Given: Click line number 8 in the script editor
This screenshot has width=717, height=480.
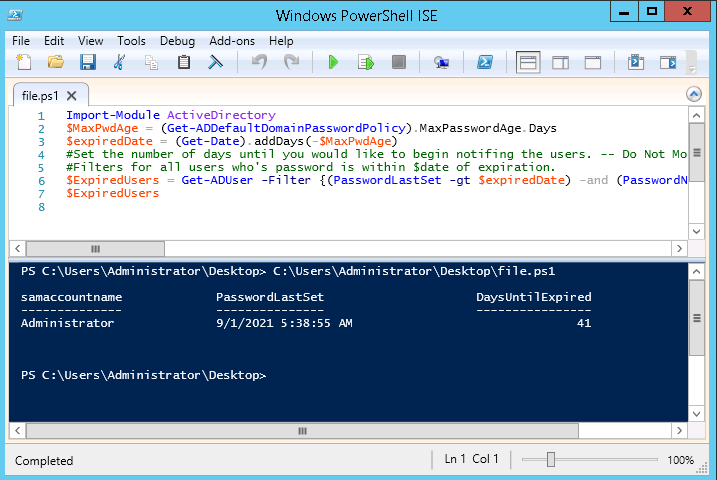Looking at the screenshot, I should click(x=42, y=207).
